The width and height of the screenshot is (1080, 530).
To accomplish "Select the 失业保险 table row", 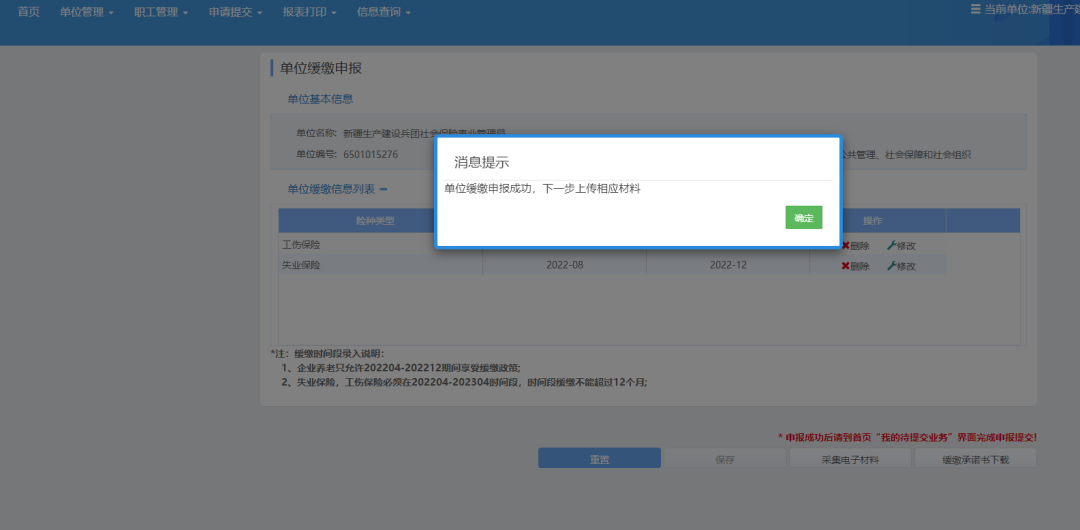I will (380, 266).
